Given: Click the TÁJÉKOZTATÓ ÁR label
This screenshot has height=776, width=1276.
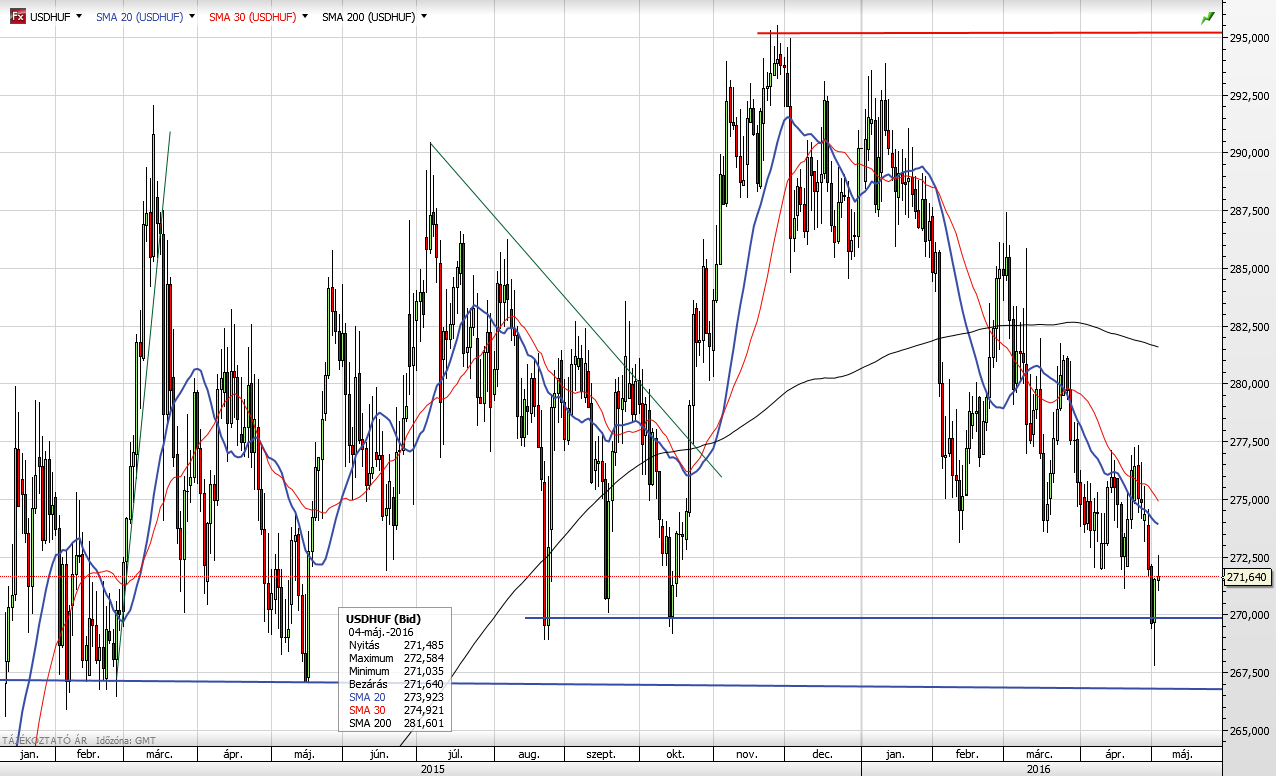Looking at the screenshot, I should (x=45, y=741).
